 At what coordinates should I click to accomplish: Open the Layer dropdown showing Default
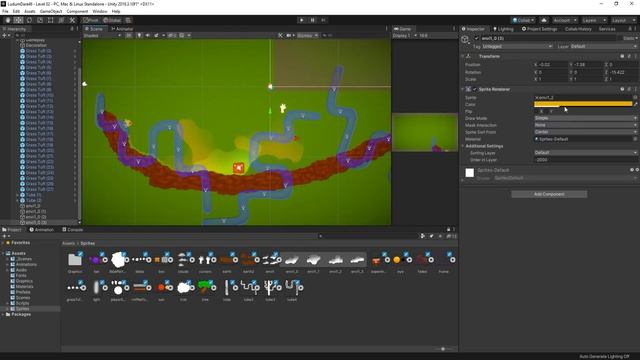pos(603,47)
